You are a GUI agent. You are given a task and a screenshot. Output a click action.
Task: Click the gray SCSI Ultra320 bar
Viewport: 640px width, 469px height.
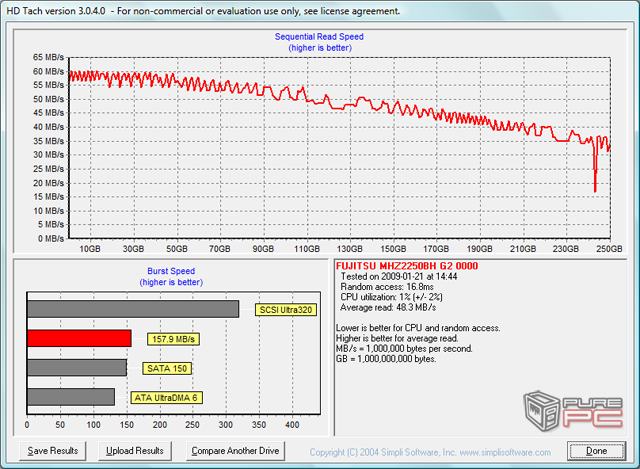coord(133,310)
